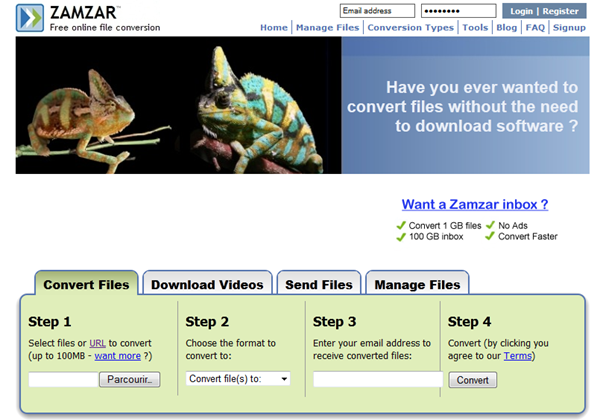The width and height of the screenshot is (600, 420).
Task: Click the 'No Ads' feature text
Action: pos(513,226)
